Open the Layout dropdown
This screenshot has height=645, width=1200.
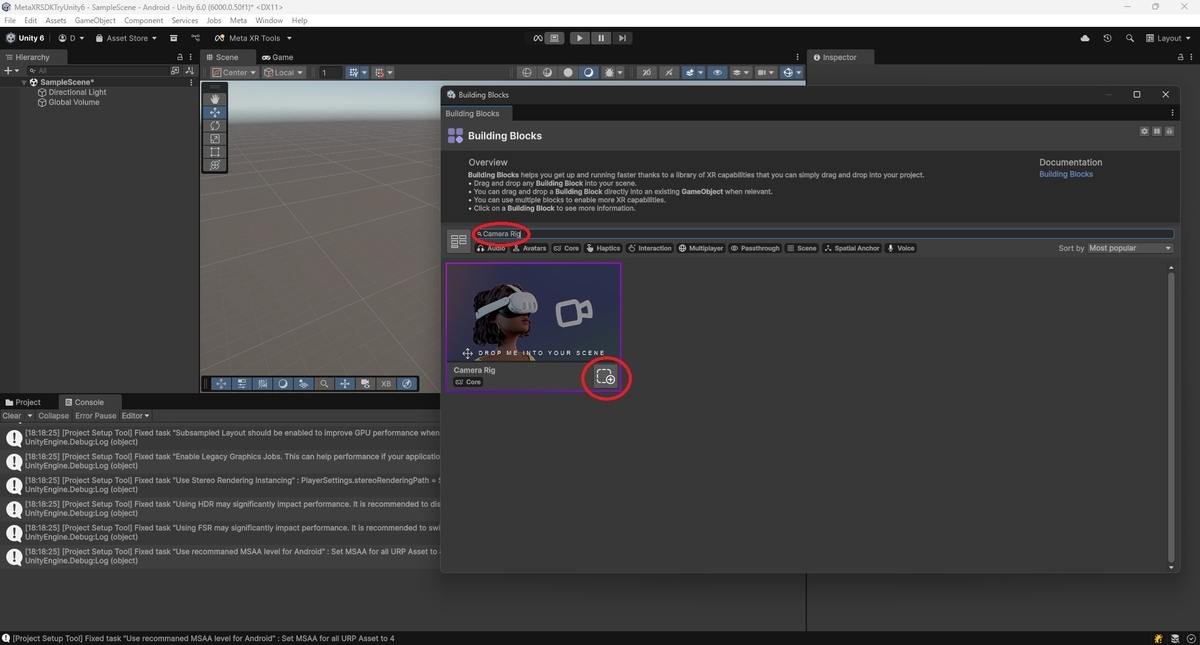(1169, 38)
